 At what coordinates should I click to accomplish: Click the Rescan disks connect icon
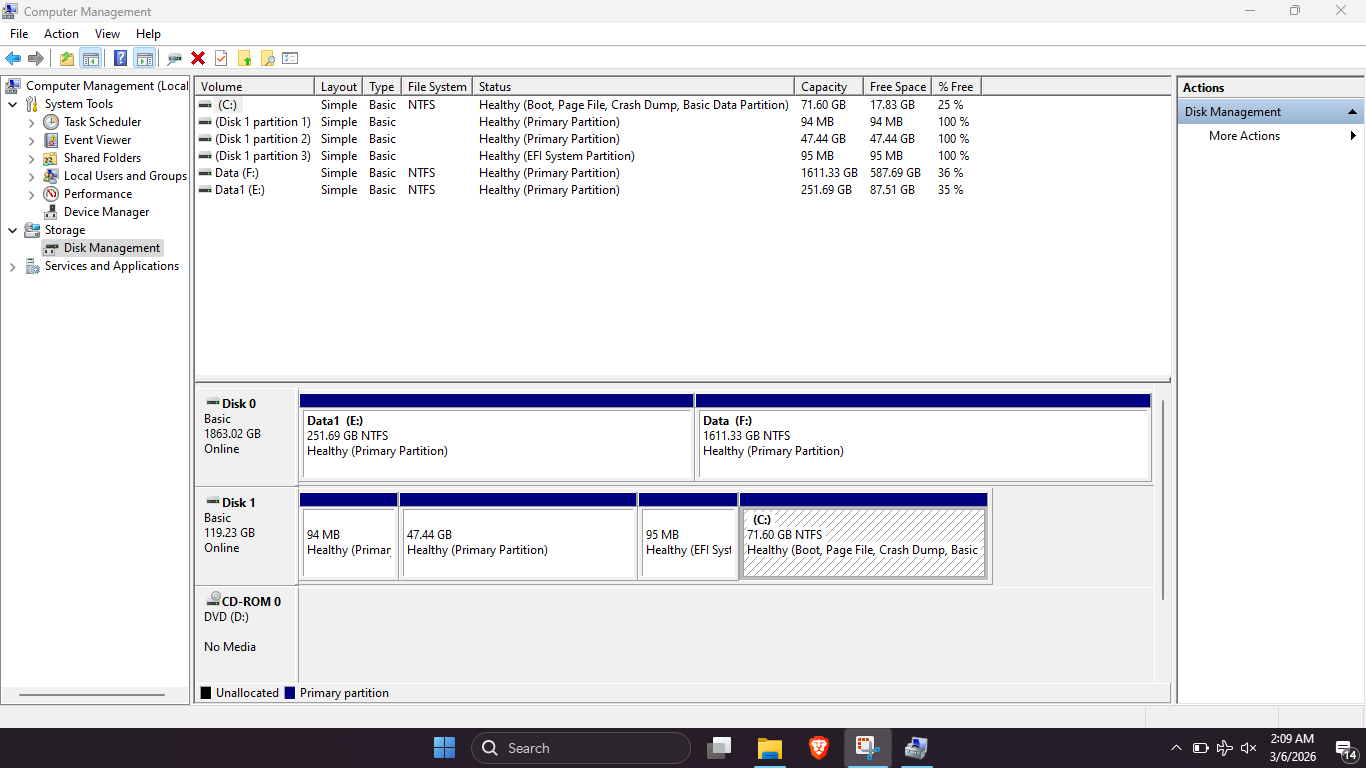(175, 59)
